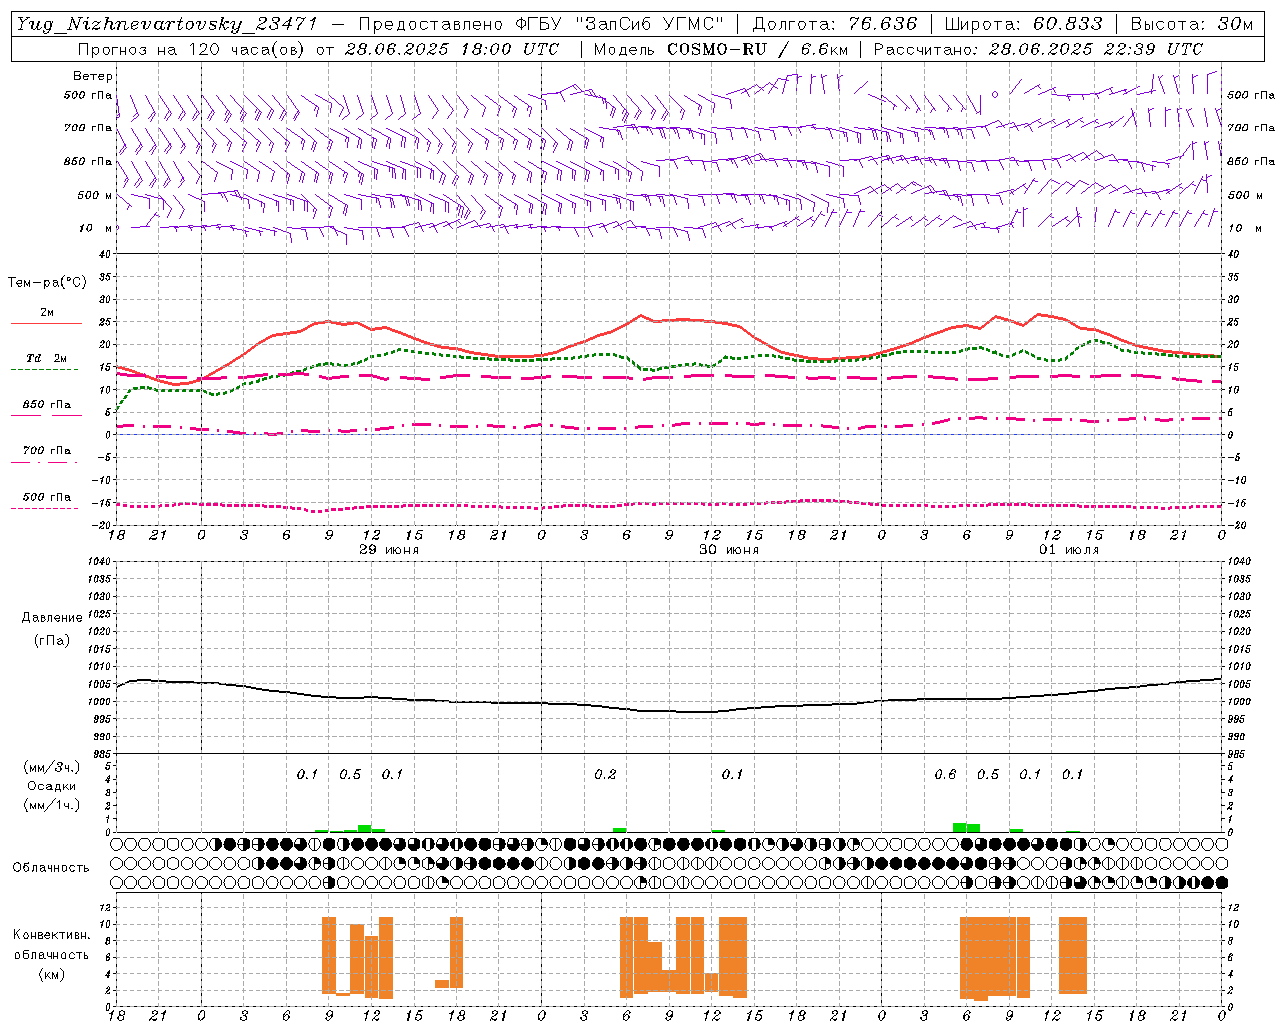Click the 'Осадки' precipitation label
This screenshot has width=1280, height=1024.
pyautogui.click(x=52, y=786)
